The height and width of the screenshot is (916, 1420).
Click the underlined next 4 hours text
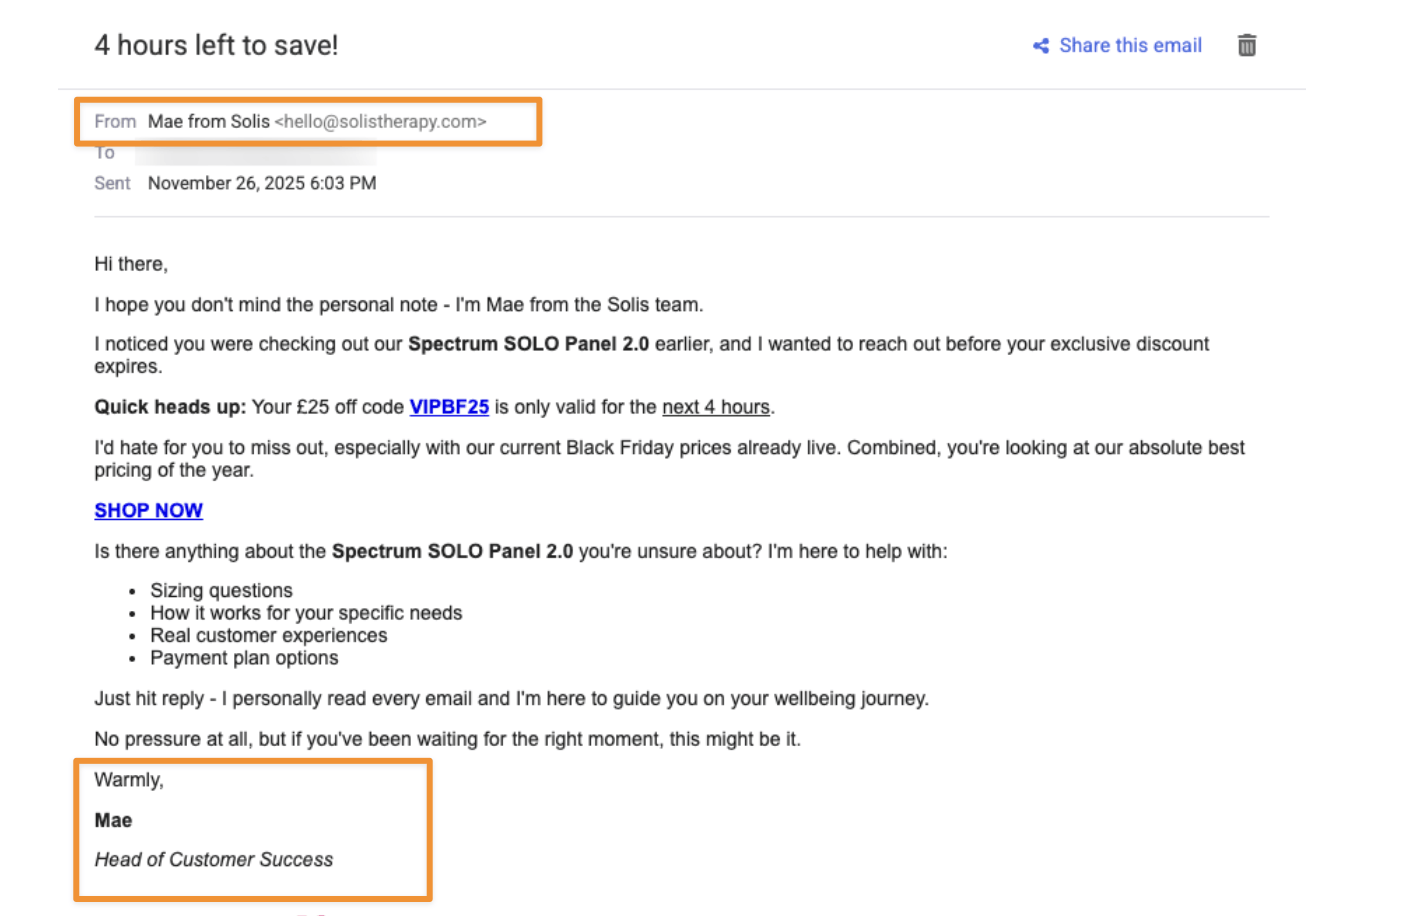[x=716, y=407]
